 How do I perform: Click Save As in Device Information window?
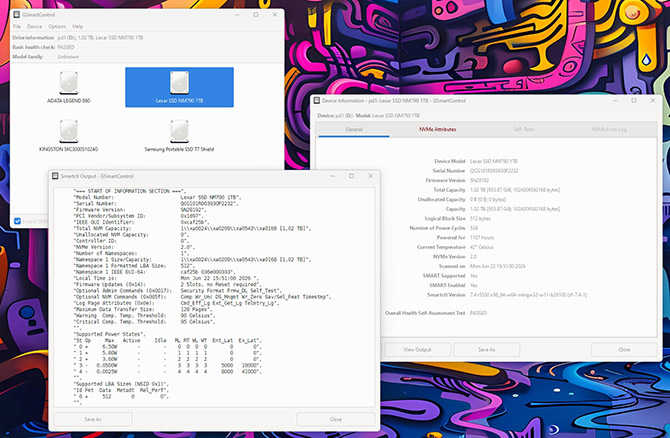[x=486, y=350]
